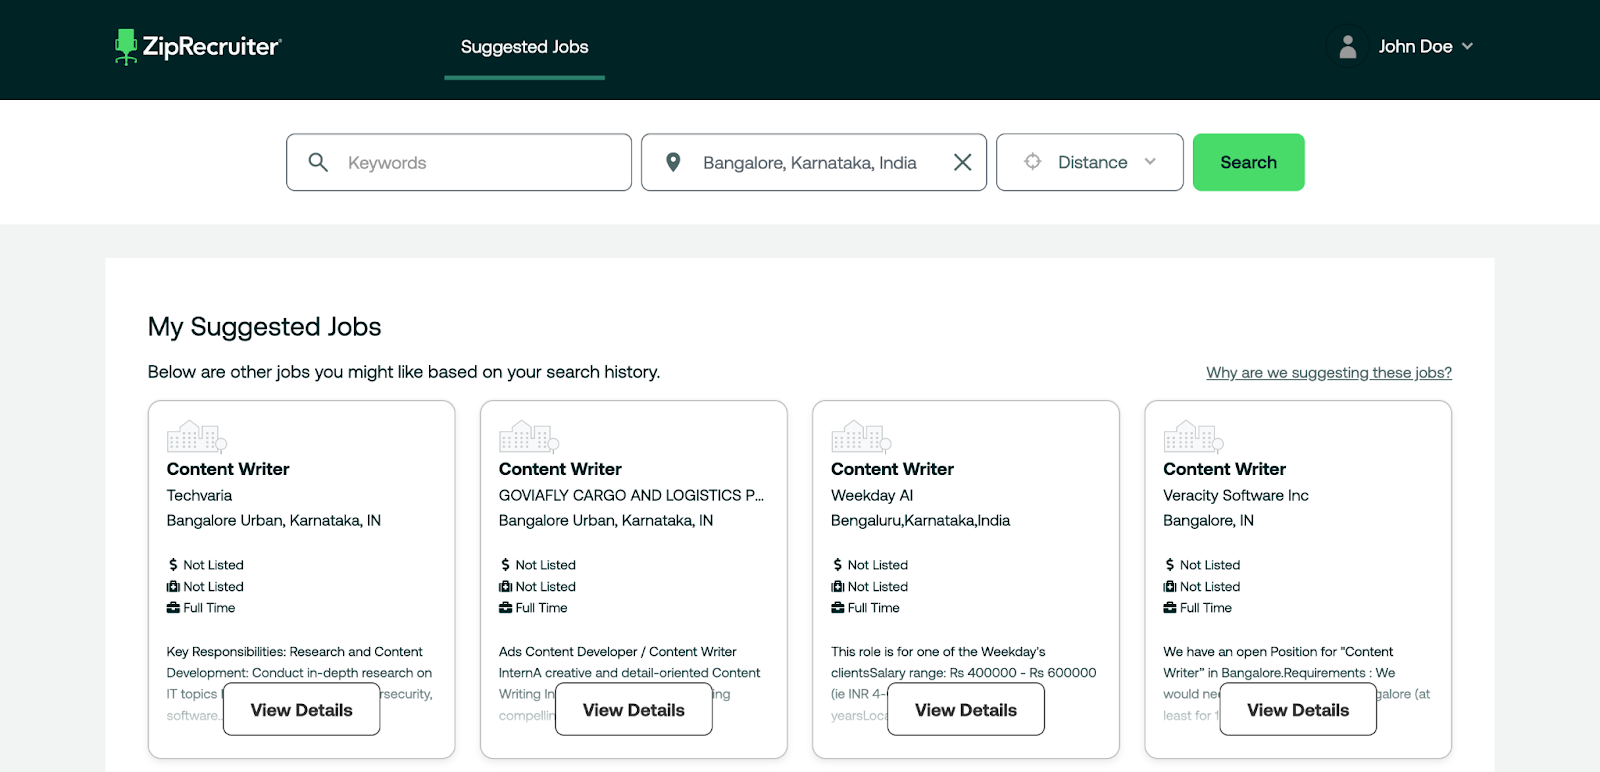View details for GOVIAFLY Cargo job
Screen dimensions: 1600x772
pyautogui.click(x=633, y=710)
